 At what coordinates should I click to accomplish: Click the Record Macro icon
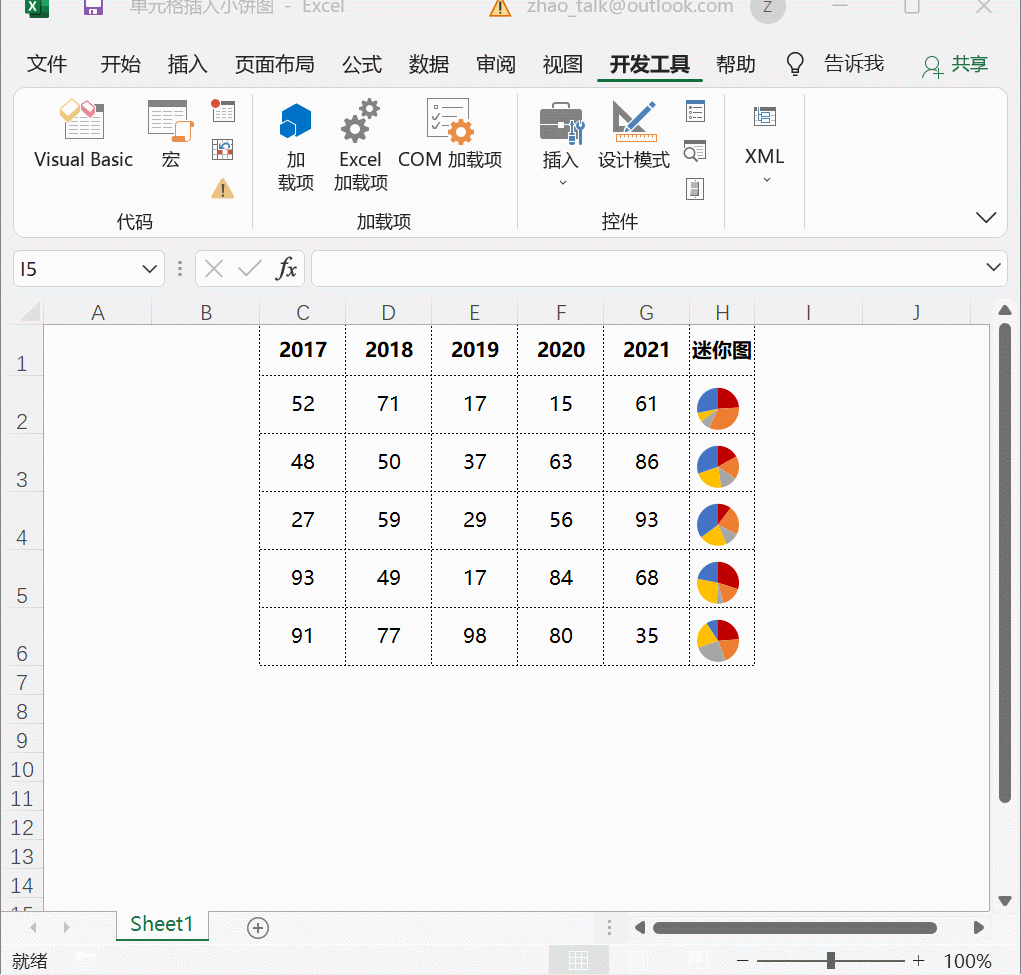coord(223,111)
